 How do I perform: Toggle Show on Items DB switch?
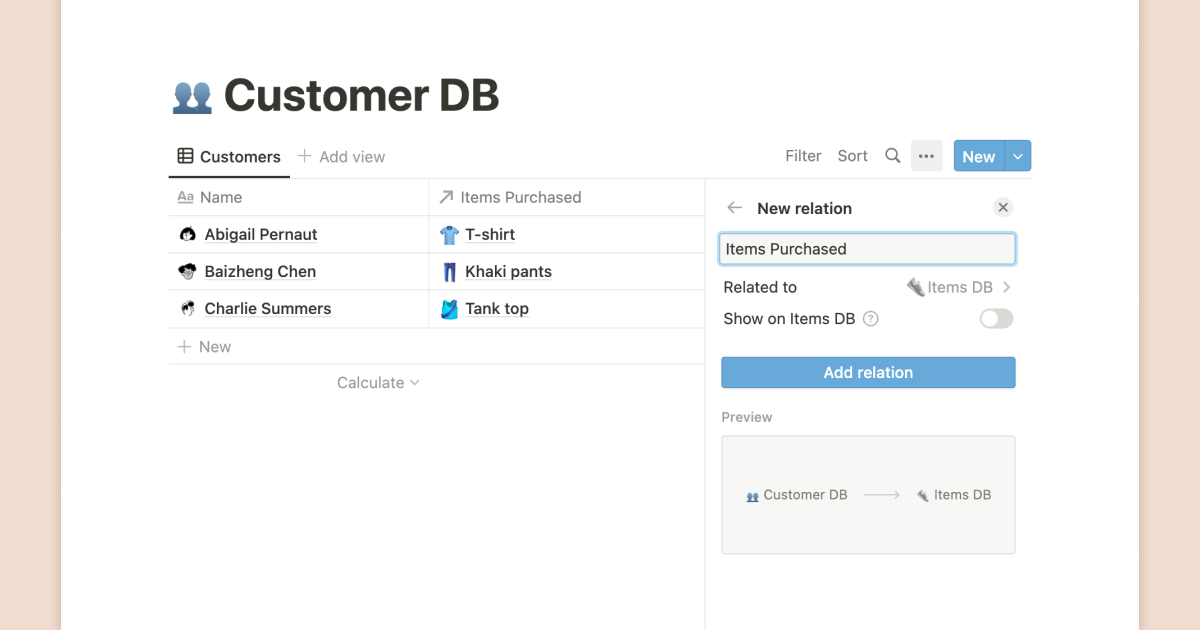(996, 319)
